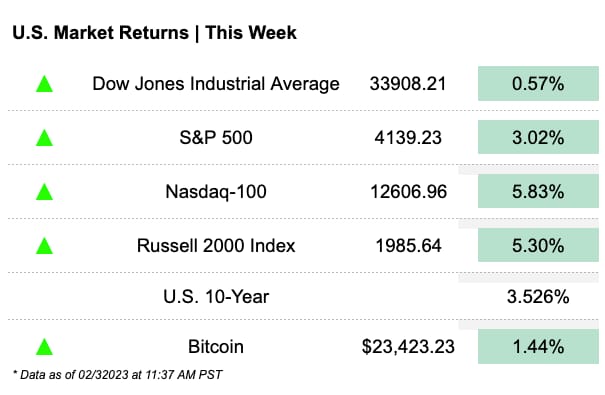This screenshot has width=605, height=395.
Task: Click the green up arrow beside Dow Jones
Action: (44, 84)
